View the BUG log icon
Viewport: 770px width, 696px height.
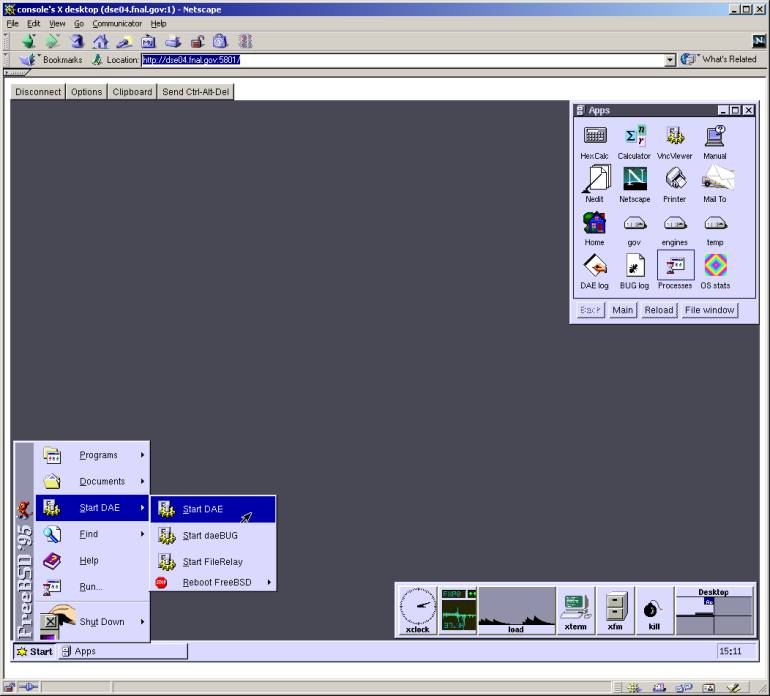tap(634, 272)
